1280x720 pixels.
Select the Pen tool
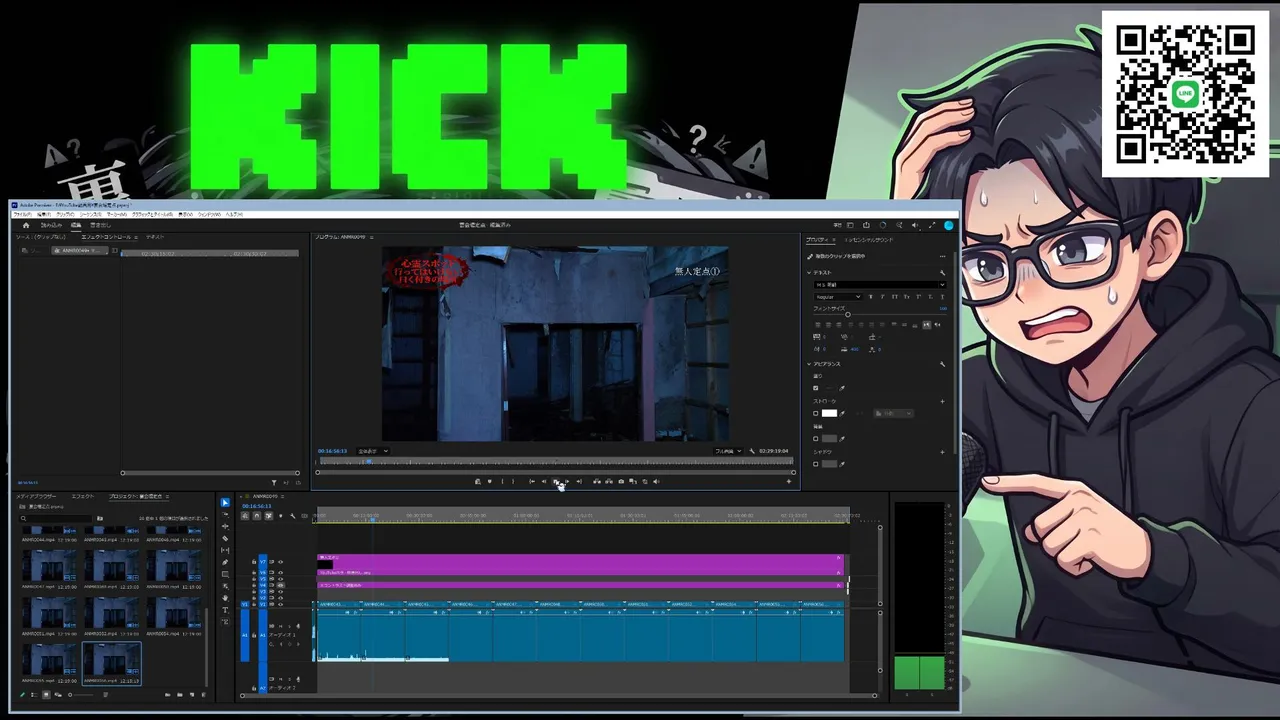(x=225, y=563)
